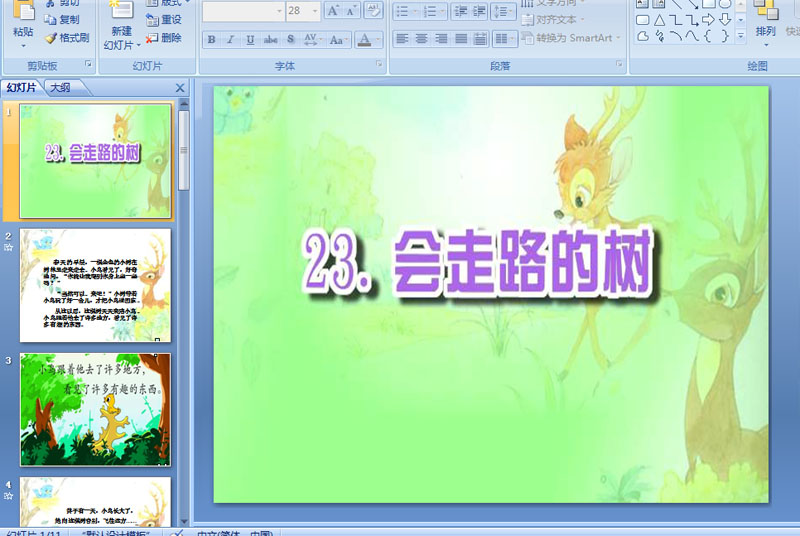Open the 字体 font dialog launcher
Viewport: 800px width, 536px height.
(x=379, y=64)
